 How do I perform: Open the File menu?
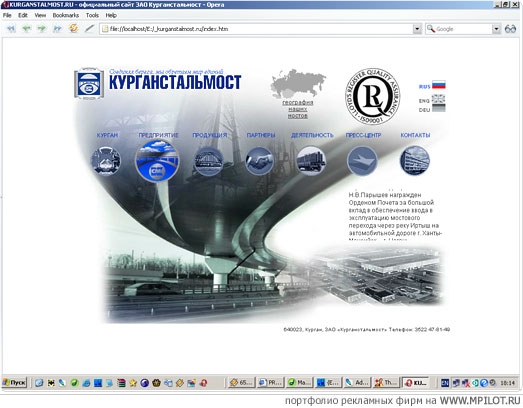pyautogui.click(x=7, y=15)
